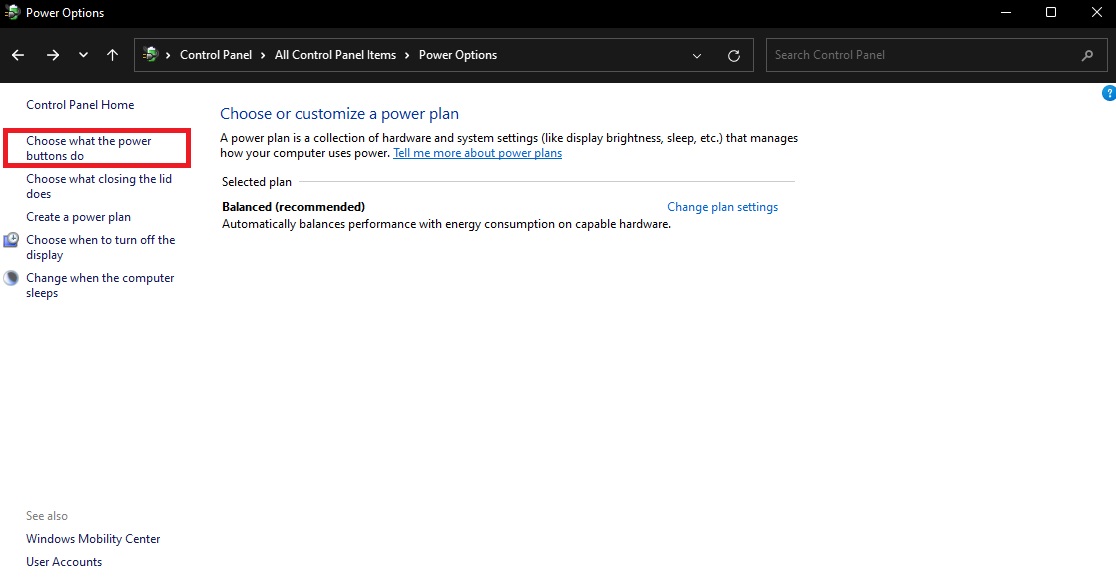Click Change plan settings for Balanced plan
1116x584 pixels.
tap(722, 207)
